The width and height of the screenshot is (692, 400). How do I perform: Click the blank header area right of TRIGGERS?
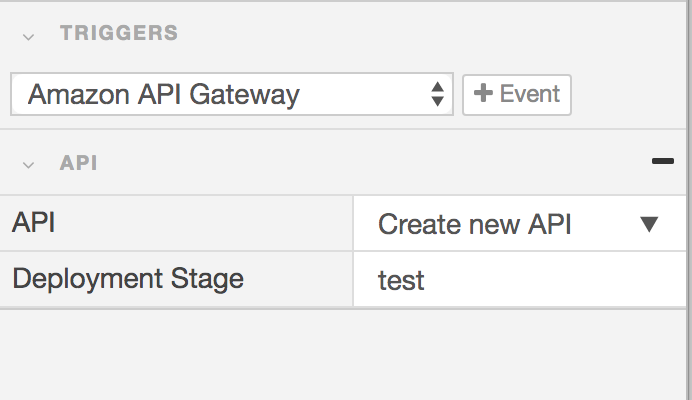[430, 33]
